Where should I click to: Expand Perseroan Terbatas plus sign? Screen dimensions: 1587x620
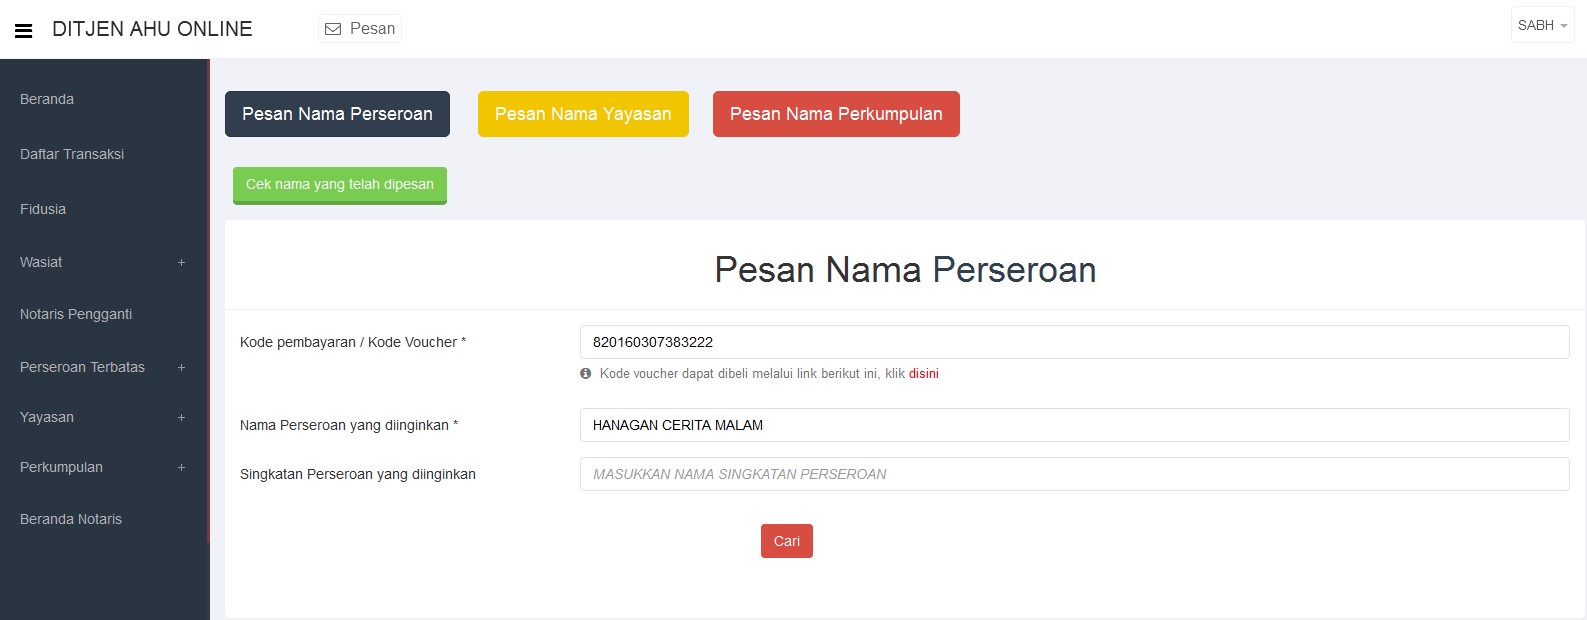[x=181, y=367]
